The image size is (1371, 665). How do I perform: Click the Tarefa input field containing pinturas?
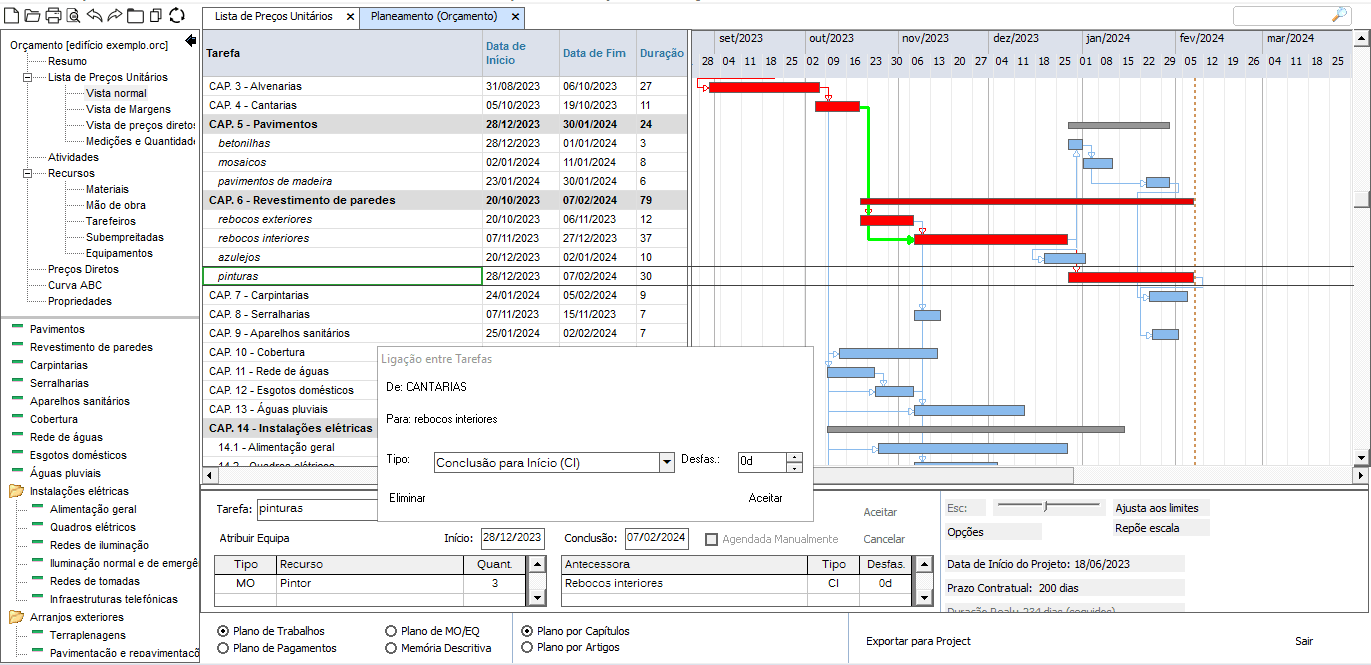(317, 508)
